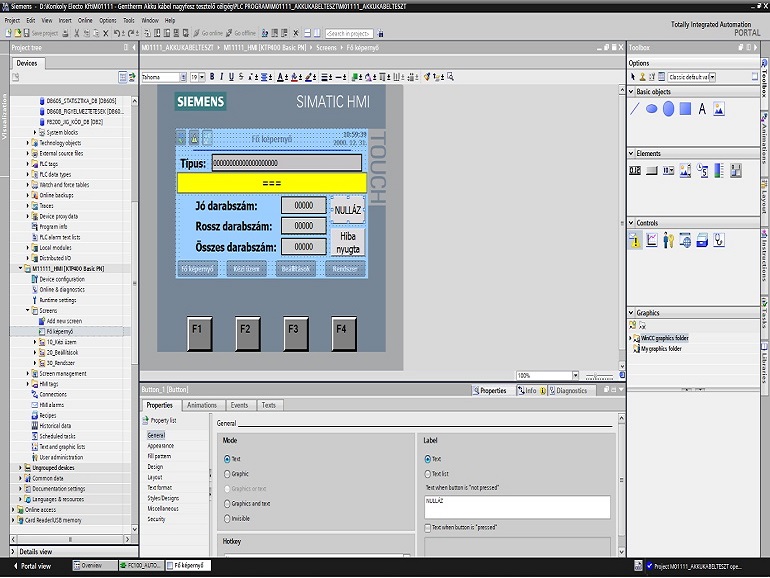The image size is (770, 578).
Task: Select Invisible mode radio button
Action: [x=227, y=519]
